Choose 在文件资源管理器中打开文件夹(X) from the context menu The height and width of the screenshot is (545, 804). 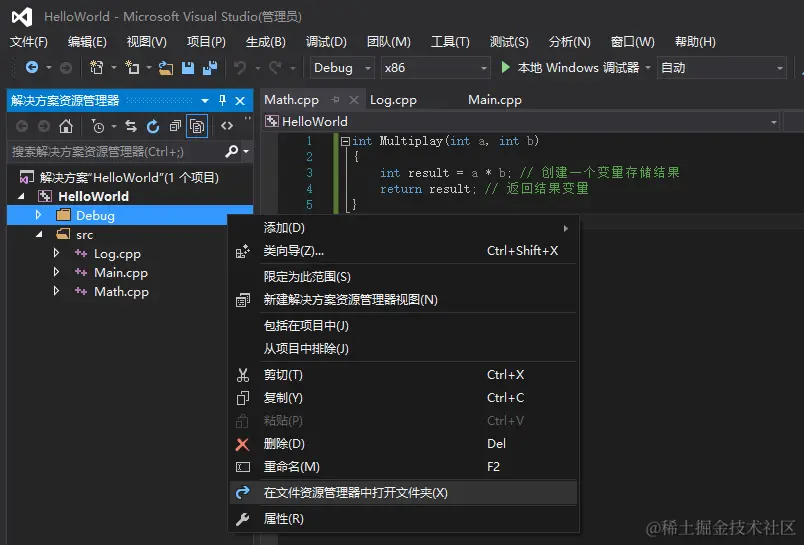(404, 493)
